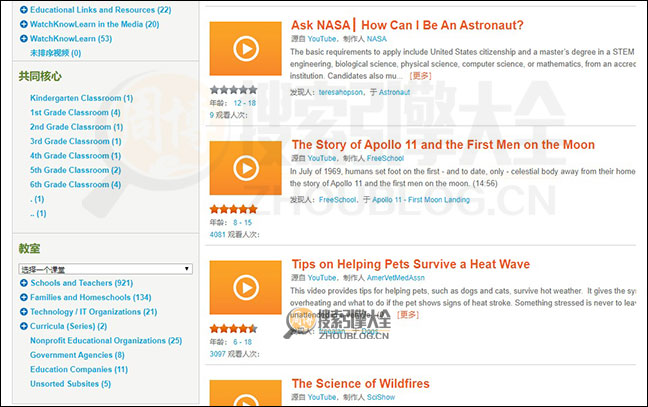This screenshot has height=407, width=648.
Task: Open FreeSchool finder profile link
Action: coord(337,200)
